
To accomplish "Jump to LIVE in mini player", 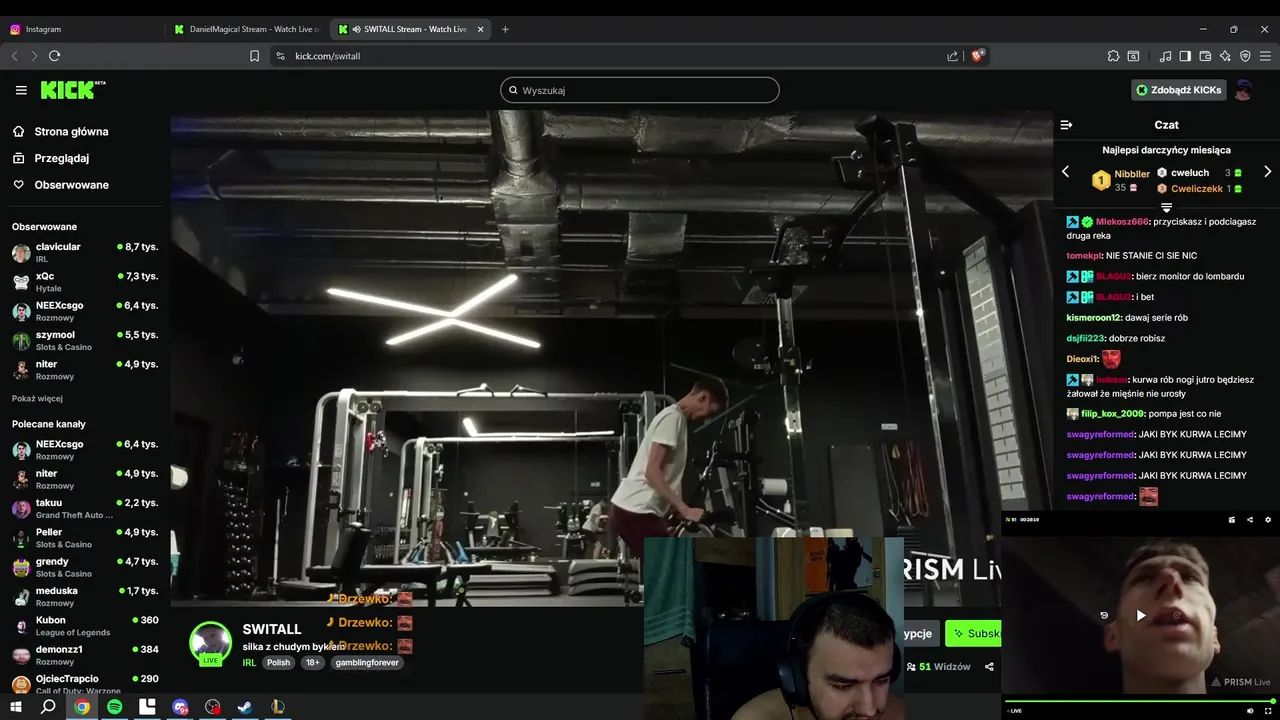I will (1014, 711).
